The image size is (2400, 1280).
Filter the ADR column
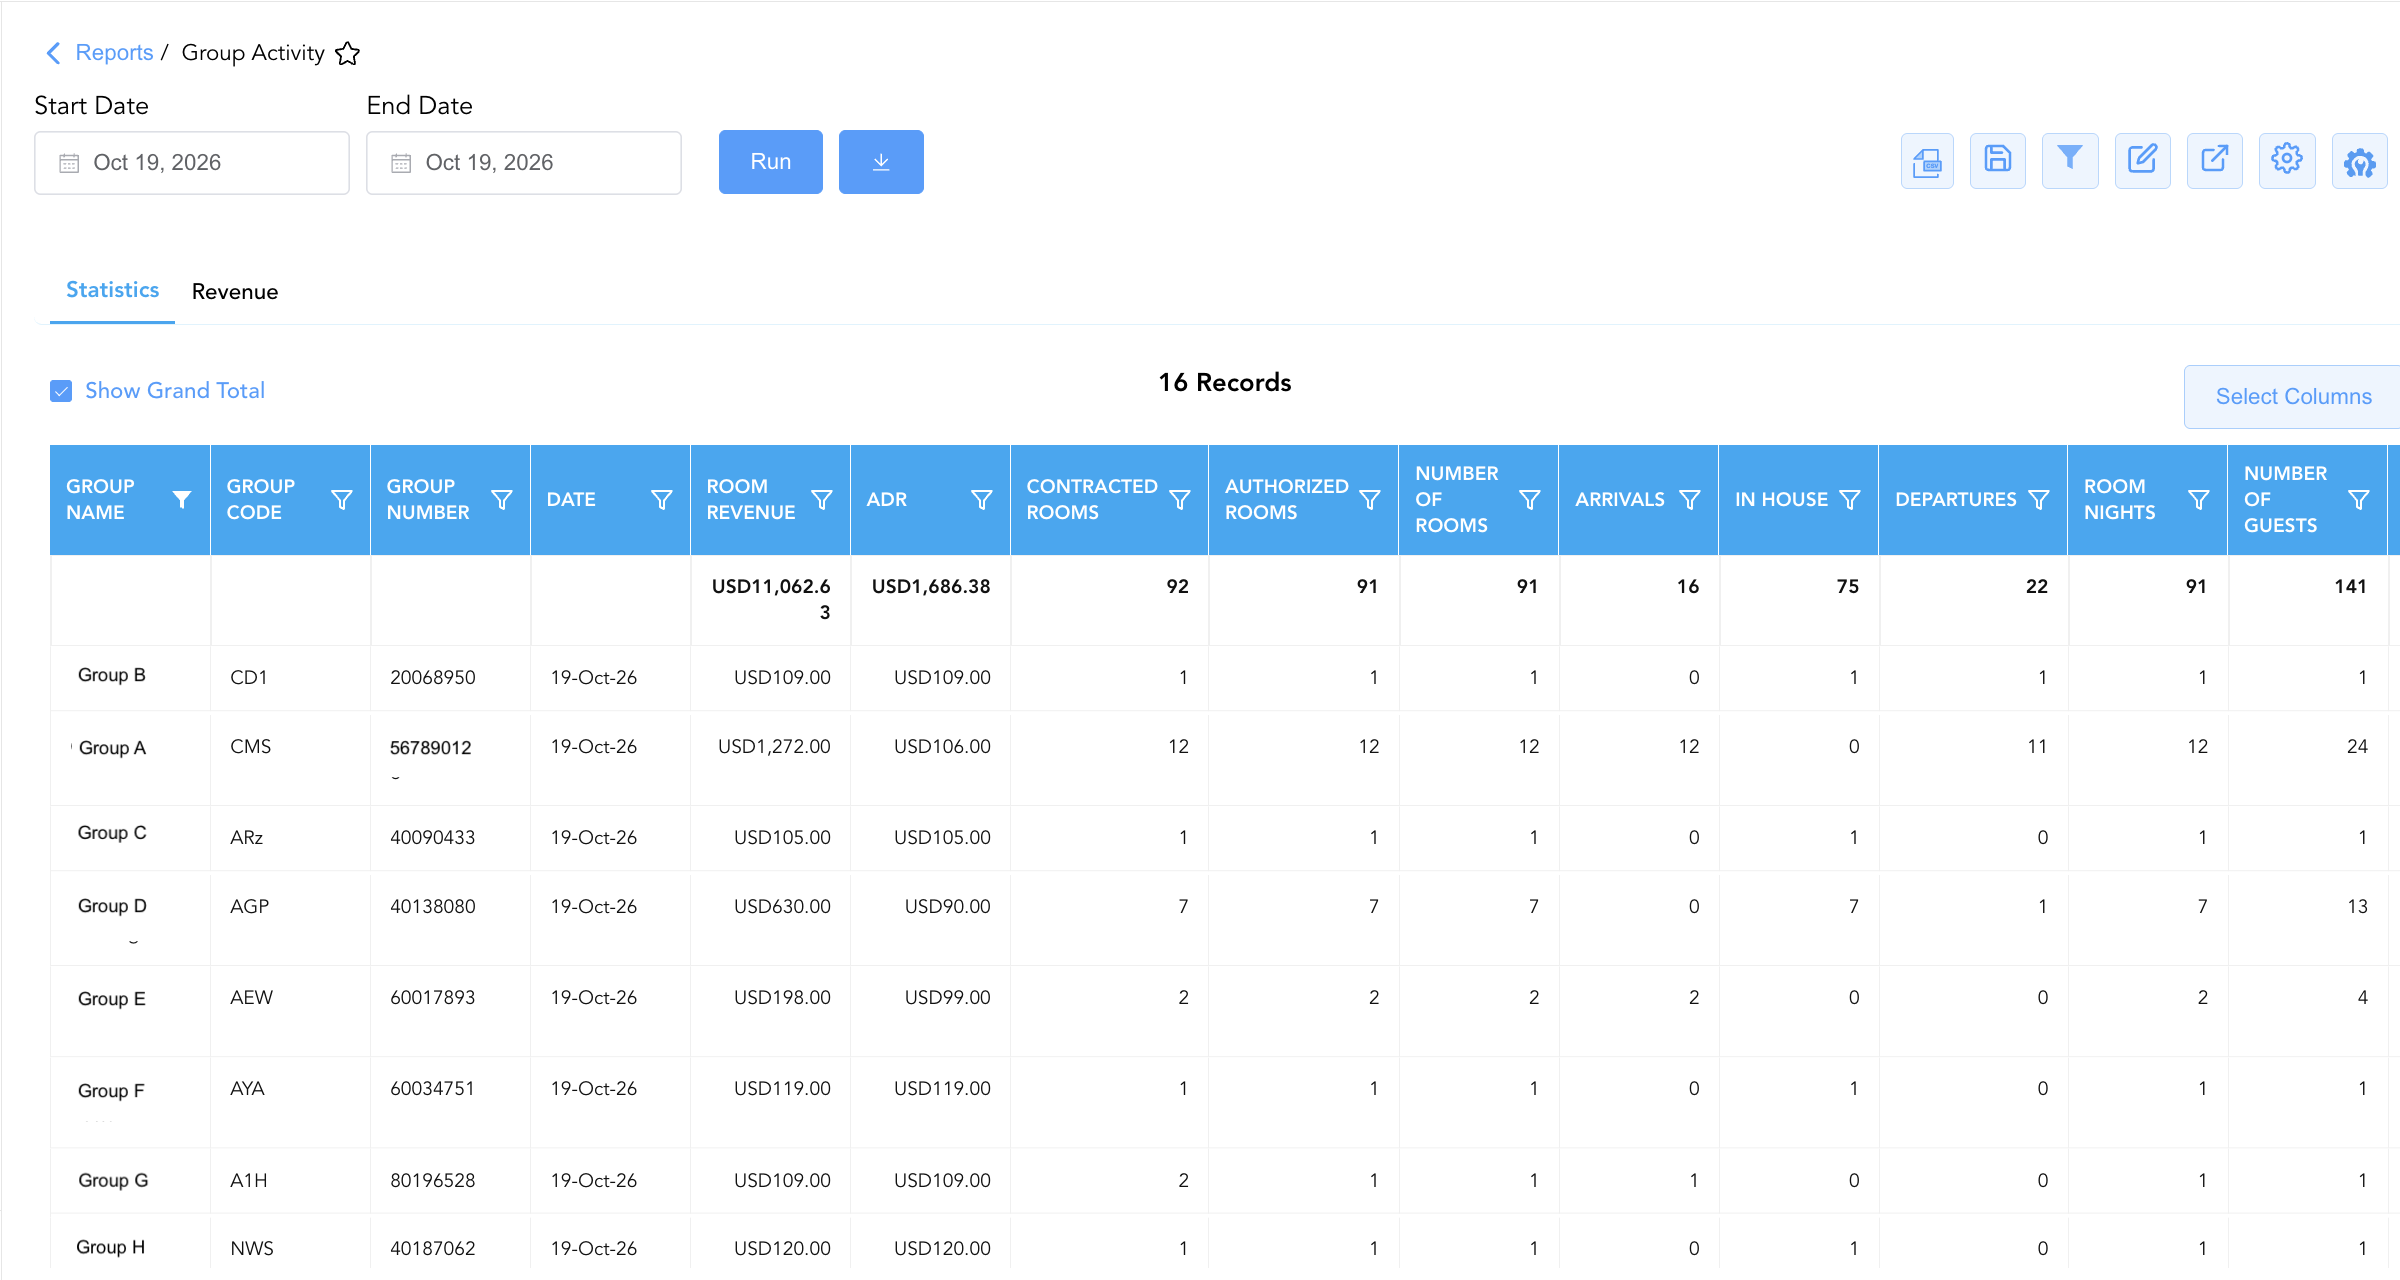pyautogui.click(x=982, y=499)
